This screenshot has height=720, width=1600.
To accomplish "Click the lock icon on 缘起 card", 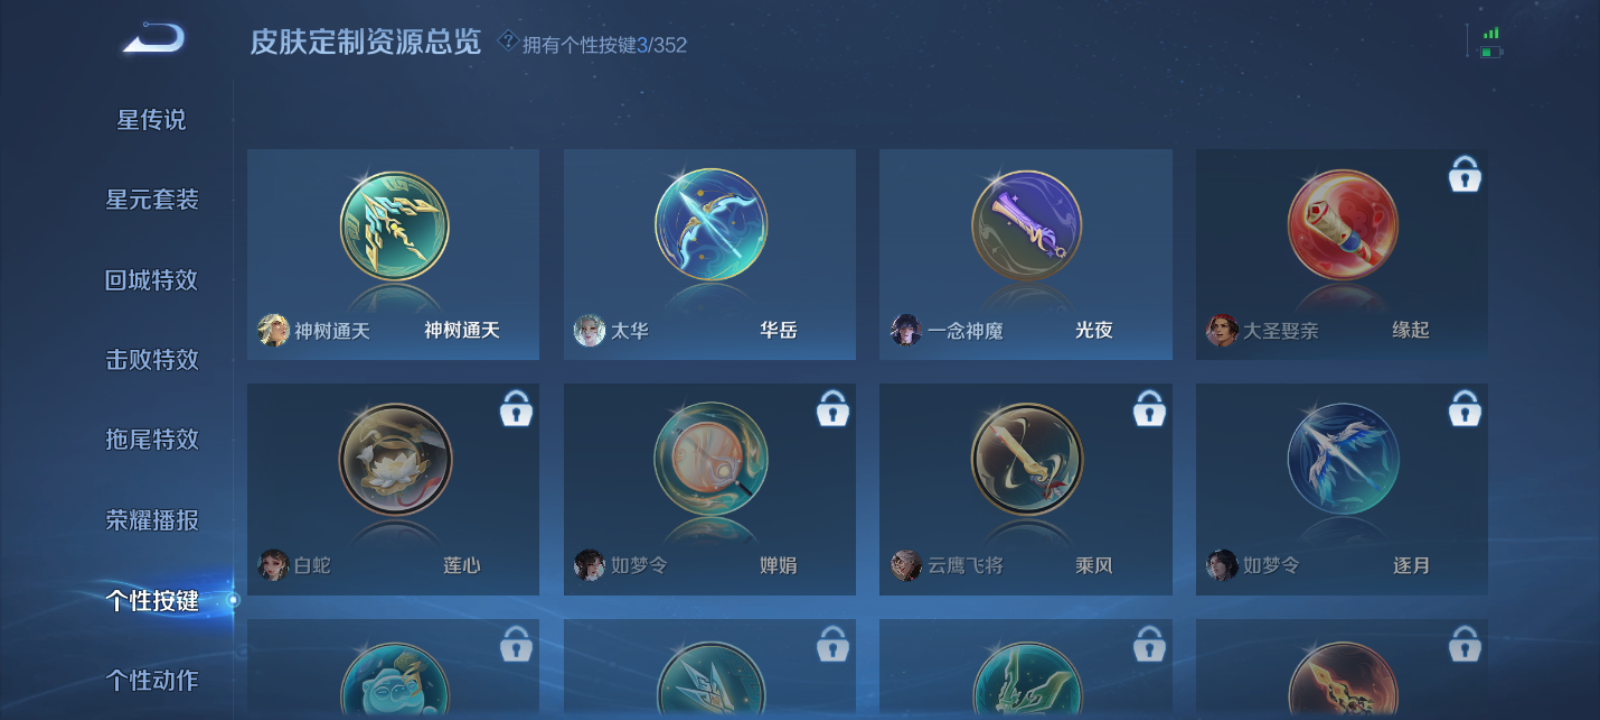I will (1465, 174).
